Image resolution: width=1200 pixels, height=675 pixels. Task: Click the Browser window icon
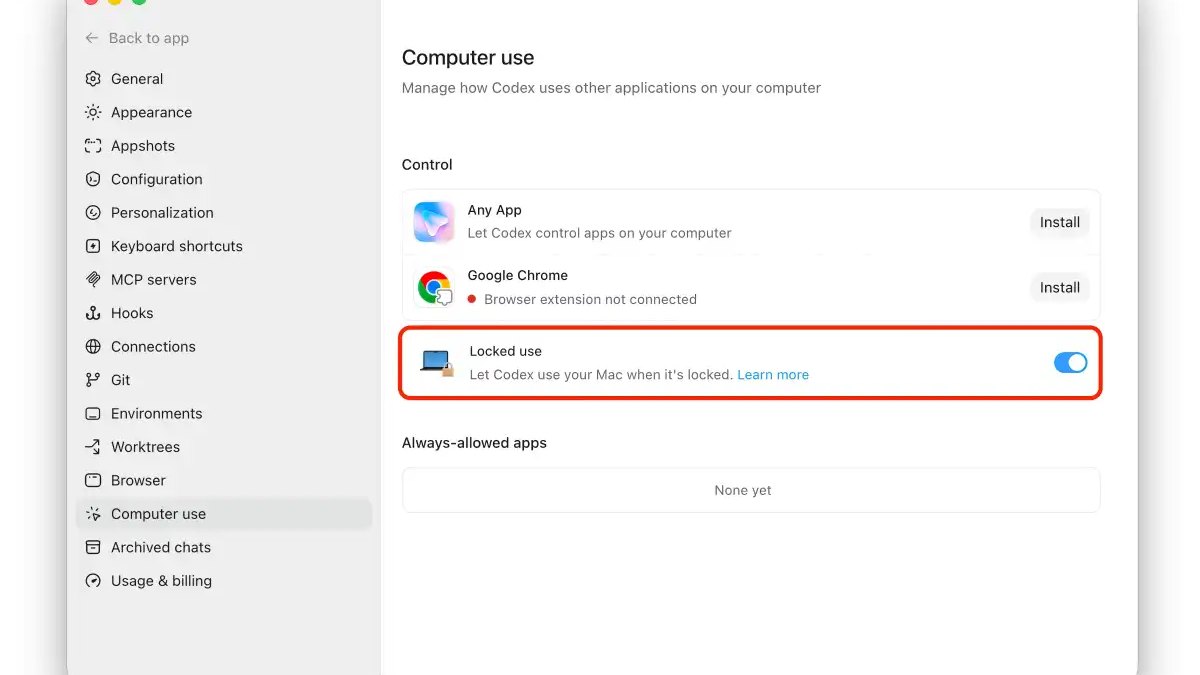click(x=93, y=481)
